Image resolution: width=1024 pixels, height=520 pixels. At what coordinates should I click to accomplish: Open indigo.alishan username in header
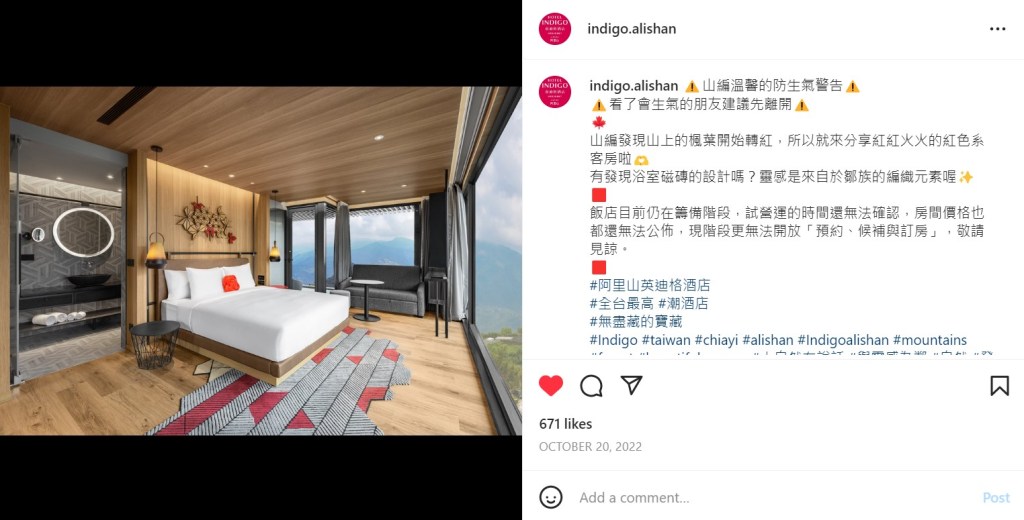[x=632, y=29]
